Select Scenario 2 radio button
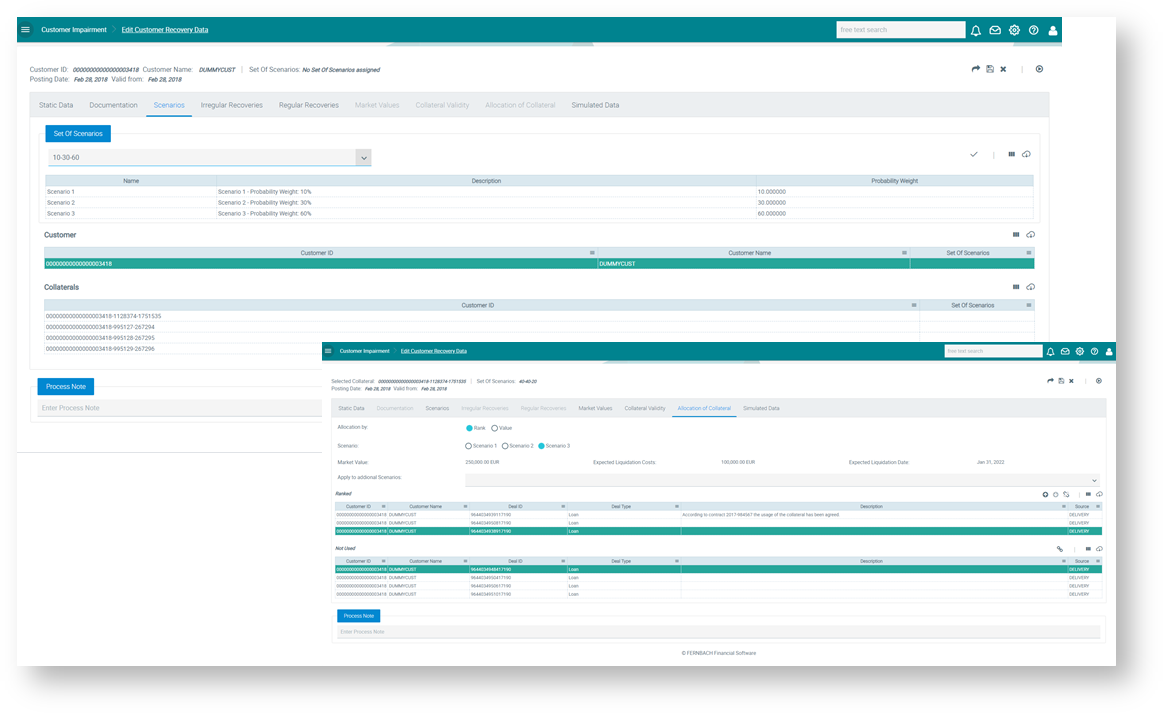Screen dimensions: 1164x714 pos(505,446)
